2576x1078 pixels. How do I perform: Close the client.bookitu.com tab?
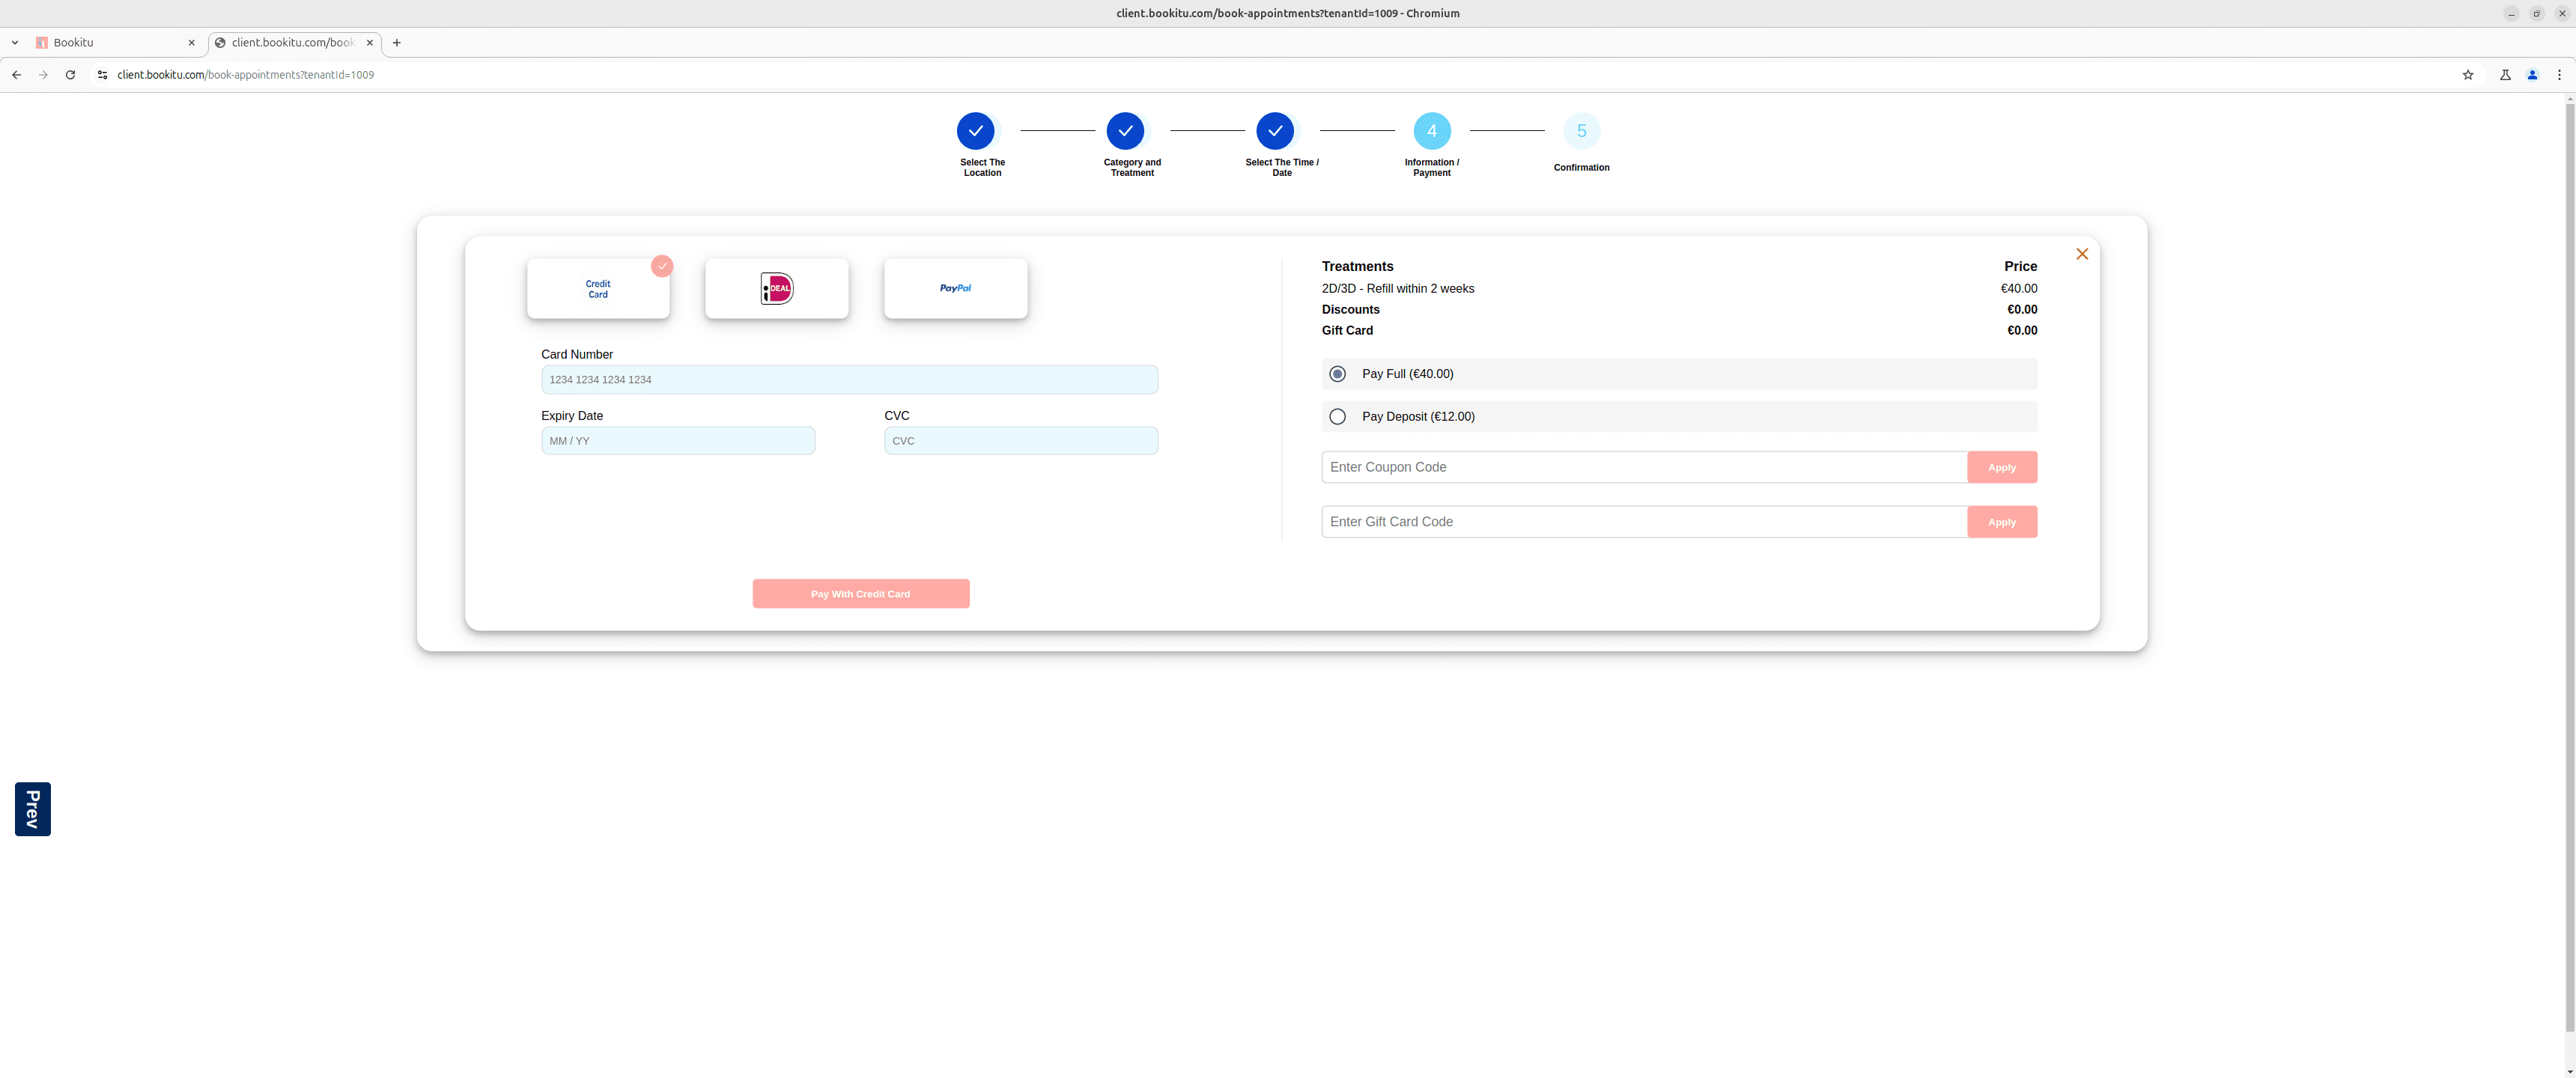coord(370,43)
